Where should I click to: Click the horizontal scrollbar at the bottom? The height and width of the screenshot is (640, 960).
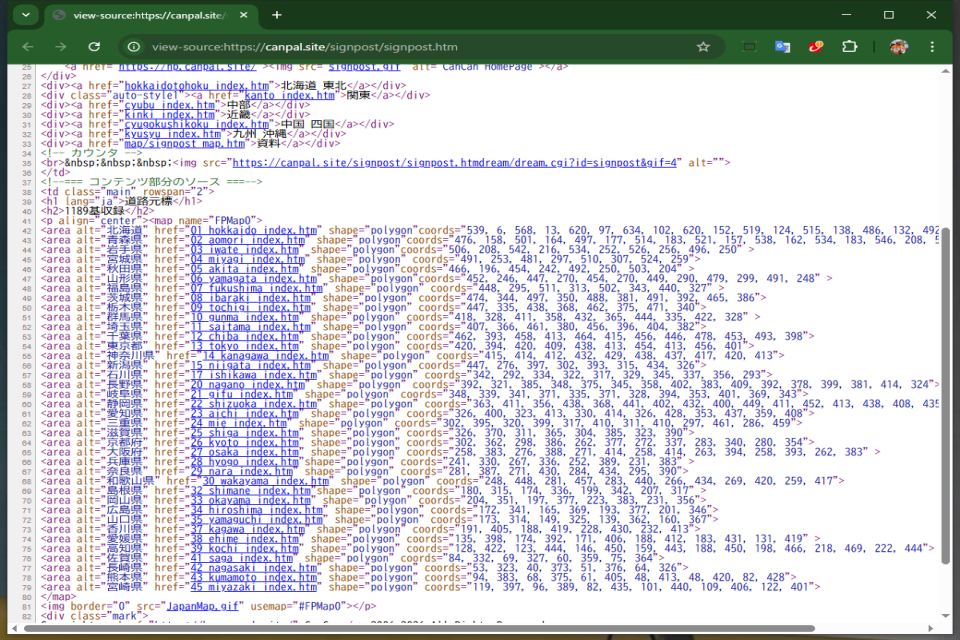click(420, 628)
